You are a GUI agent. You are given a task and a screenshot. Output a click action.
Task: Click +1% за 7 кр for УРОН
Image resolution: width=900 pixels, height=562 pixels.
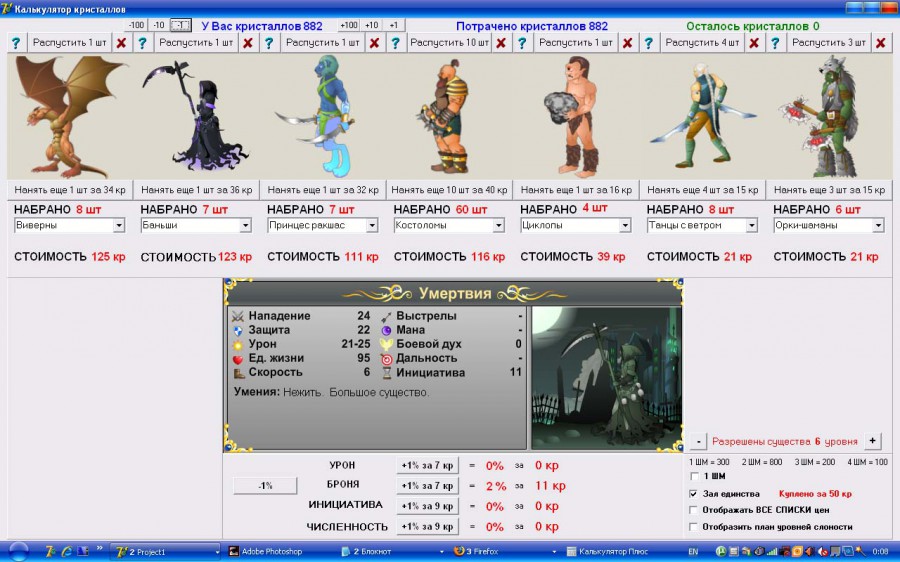tap(427, 466)
